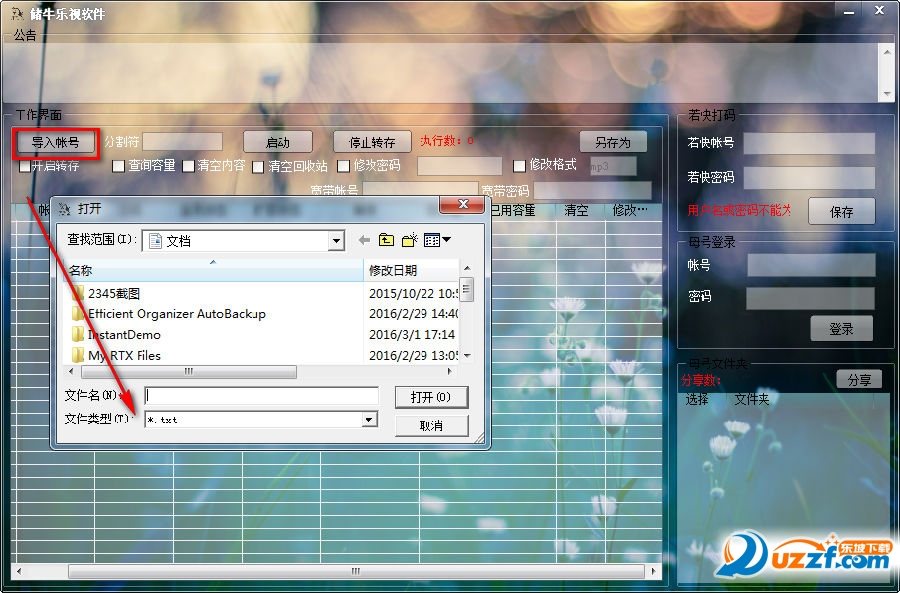This screenshot has height=593, width=900.
Task: Click the 取消 button in dialog
Action: tap(432, 425)
